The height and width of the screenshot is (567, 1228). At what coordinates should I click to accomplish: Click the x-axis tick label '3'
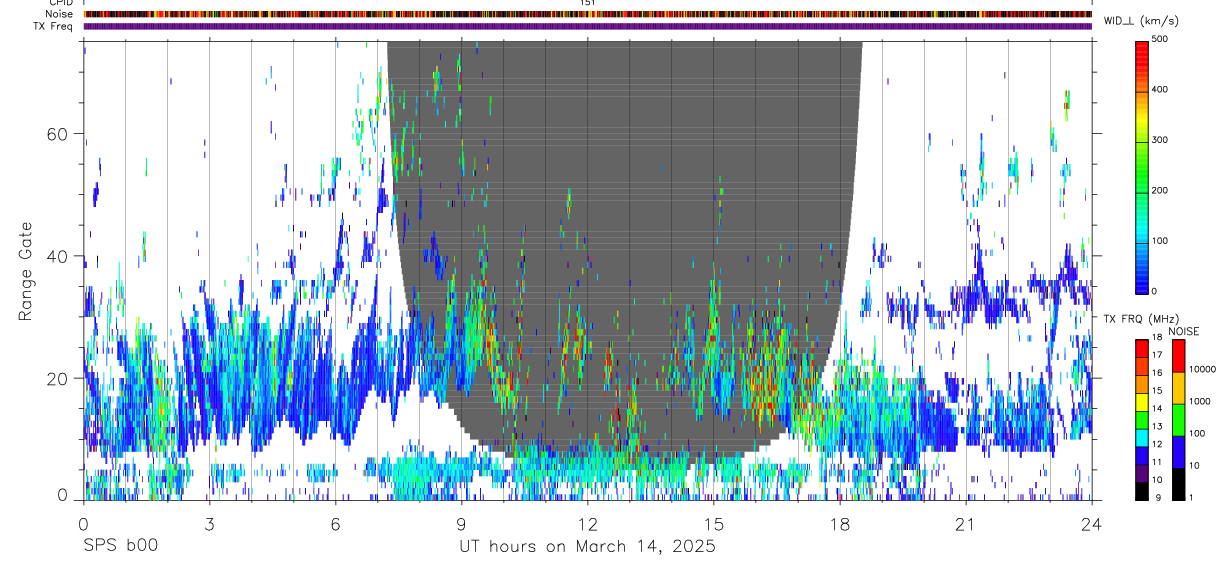pyautogui.click(x=209, y=524)
